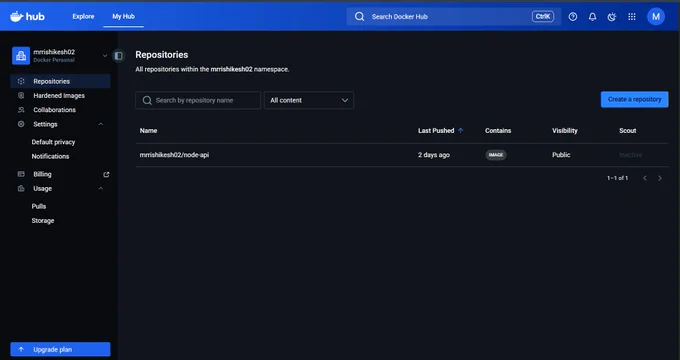
Task: Go to previous page arrow
Action: point(645,178)
